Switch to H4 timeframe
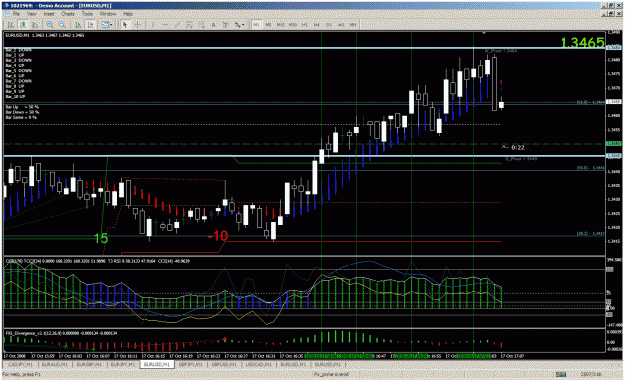The image size is (625, 380). point(316,25)
